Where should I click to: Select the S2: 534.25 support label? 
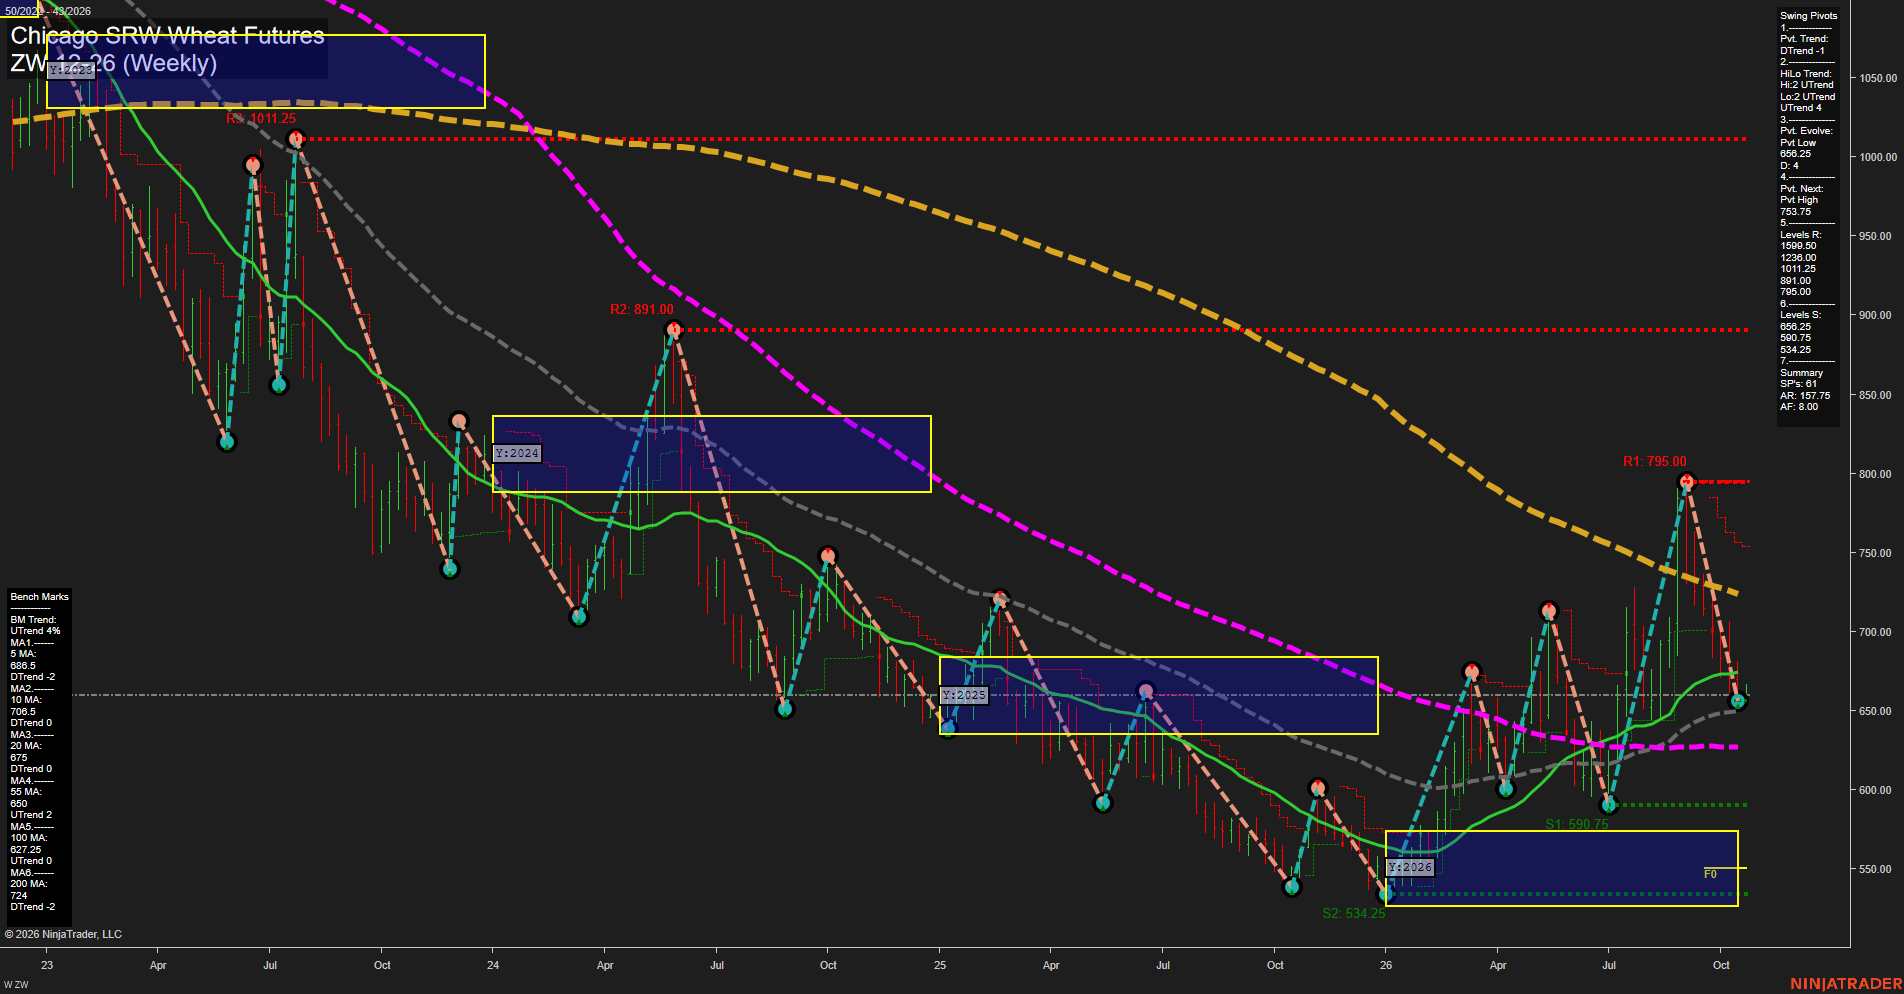click(x=1354, y=913)
